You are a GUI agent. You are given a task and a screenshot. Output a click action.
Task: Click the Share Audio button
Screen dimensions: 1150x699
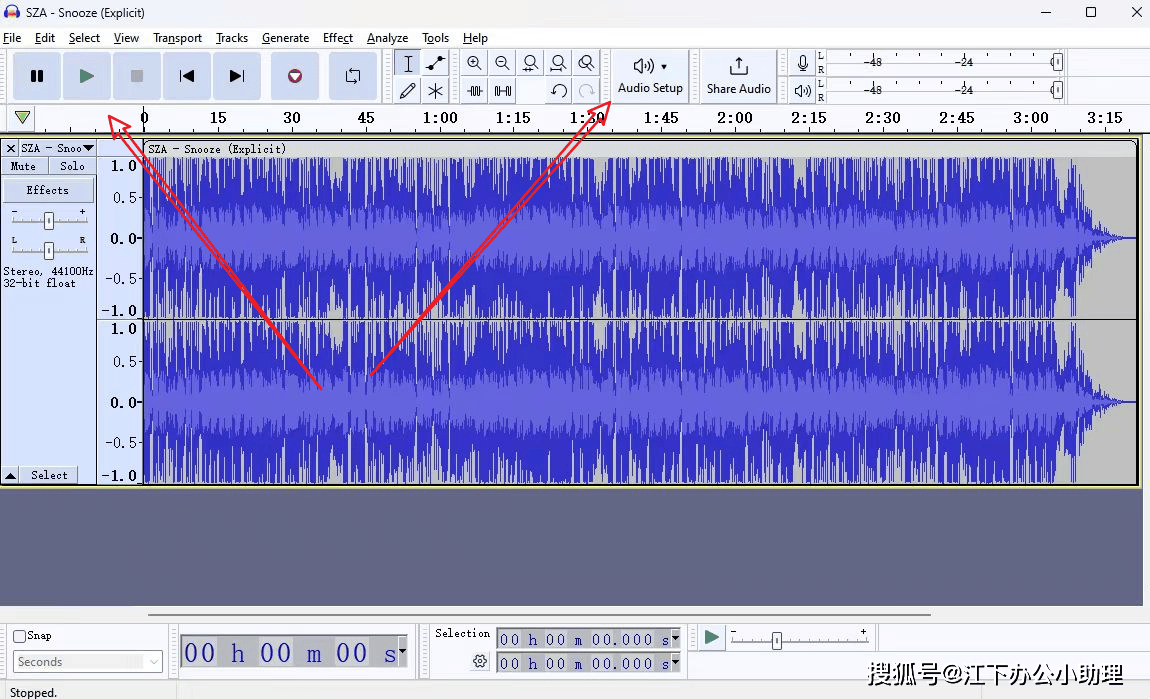(739, 76)
